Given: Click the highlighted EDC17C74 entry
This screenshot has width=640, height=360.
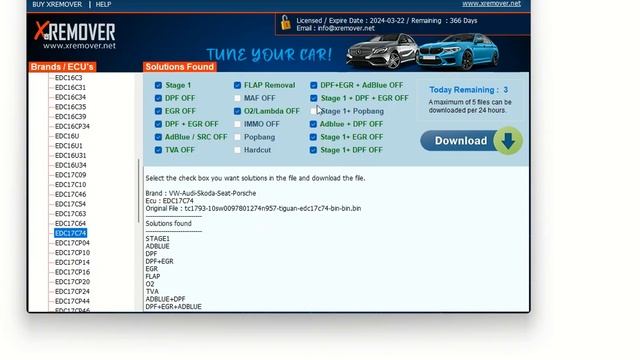Looking at the screenshot, I should [70, 233].
